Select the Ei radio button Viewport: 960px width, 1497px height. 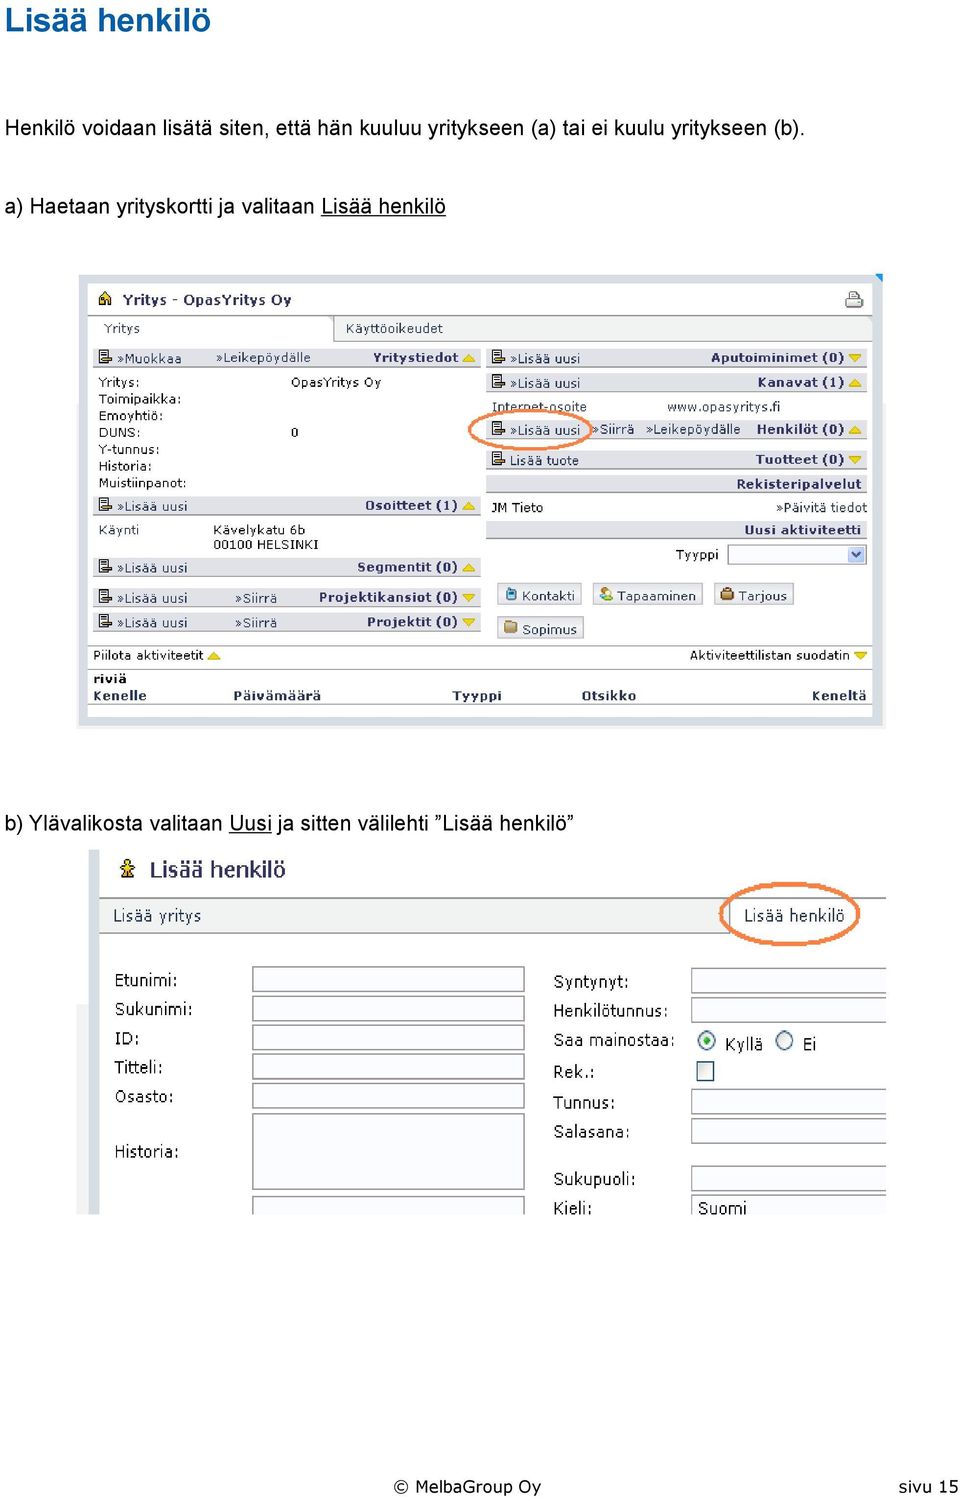click(785, 1041)
